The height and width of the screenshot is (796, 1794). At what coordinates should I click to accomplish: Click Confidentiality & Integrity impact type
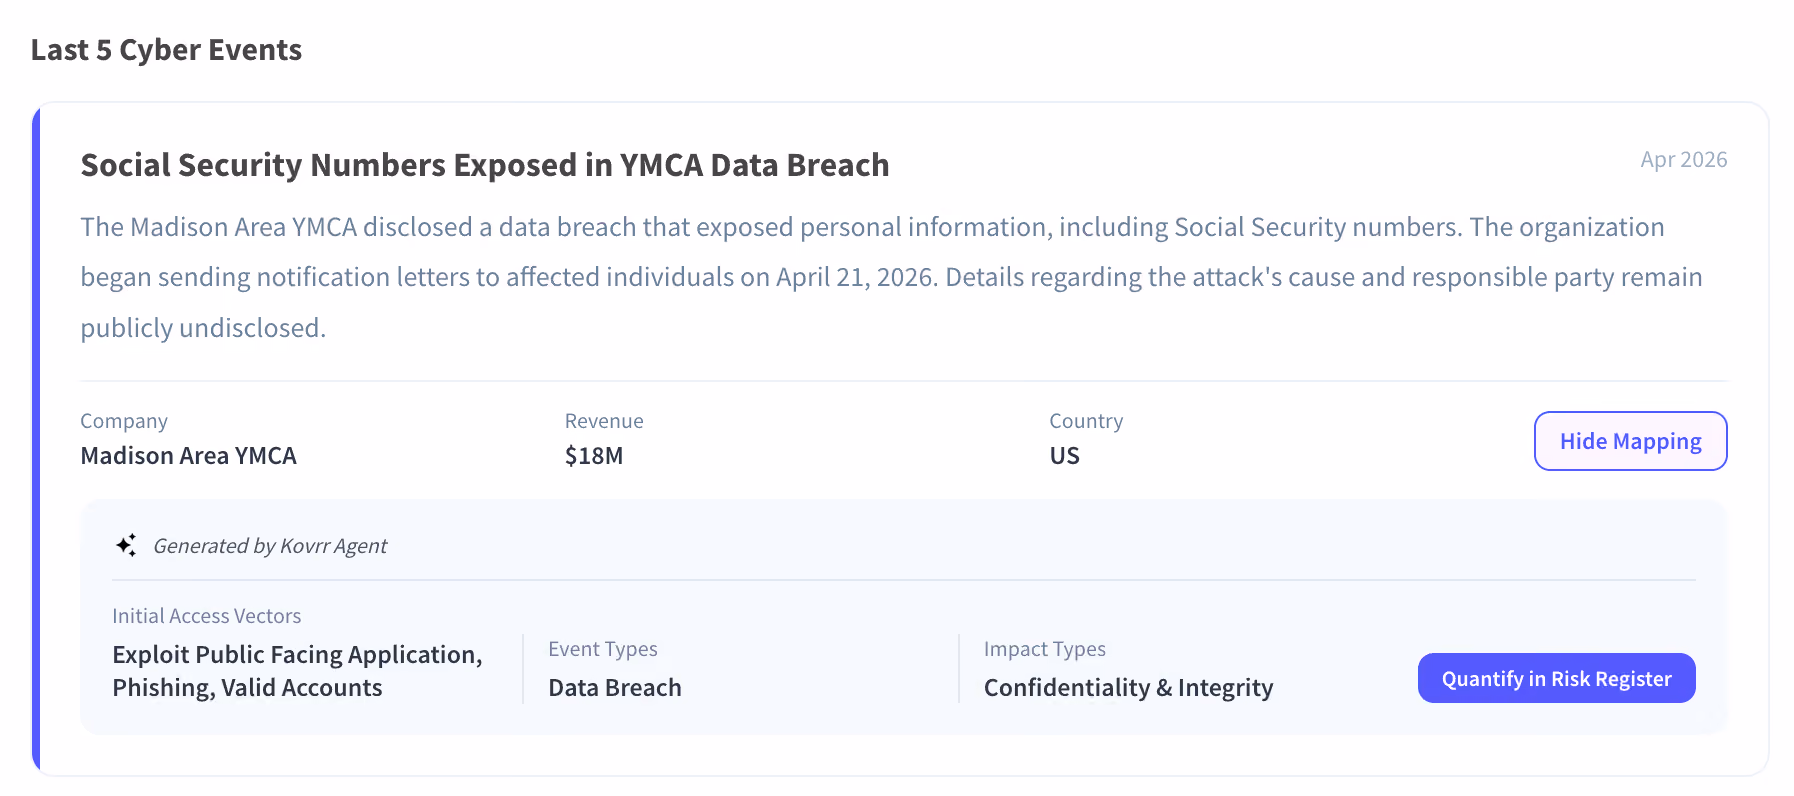[1129, 688]
